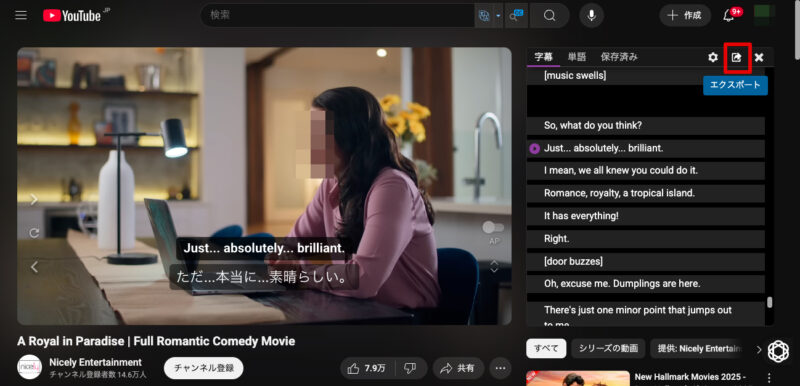Click the subtitle list scrollbar thumb
The image size is (800, 386).
pos(769,302)
